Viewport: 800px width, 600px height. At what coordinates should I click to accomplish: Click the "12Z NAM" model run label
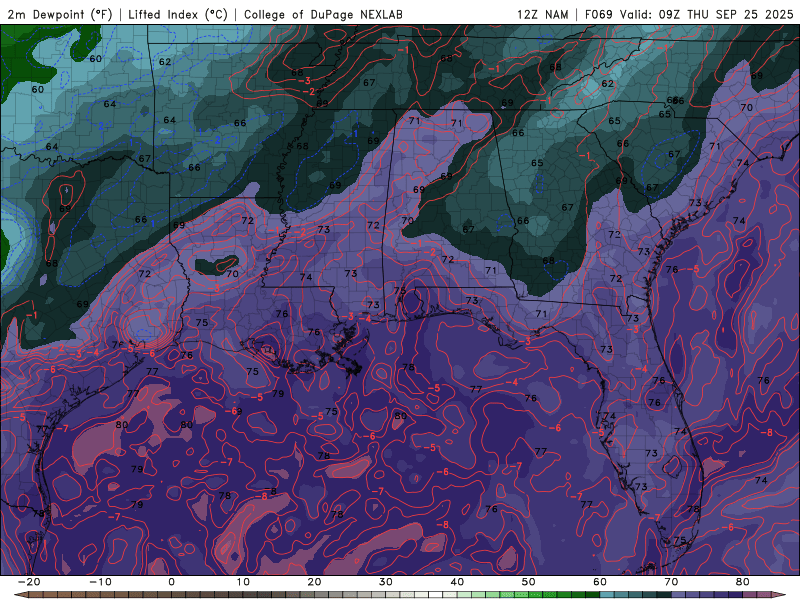tap(542, 14)
